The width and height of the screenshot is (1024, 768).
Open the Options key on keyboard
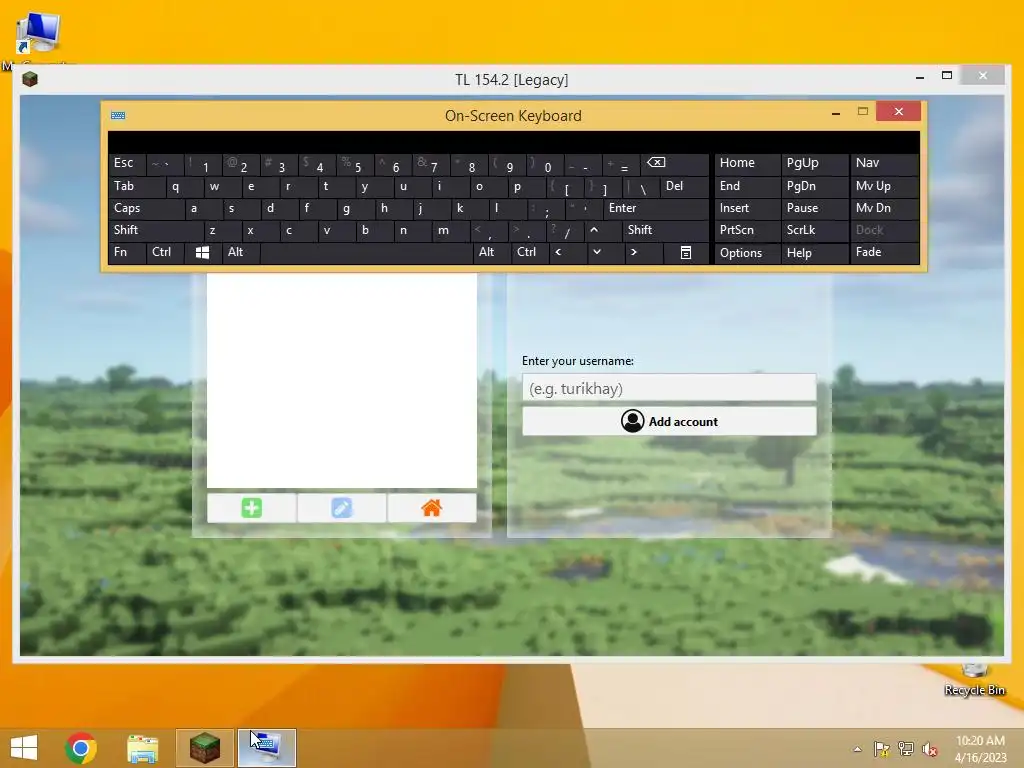(747, 252)
